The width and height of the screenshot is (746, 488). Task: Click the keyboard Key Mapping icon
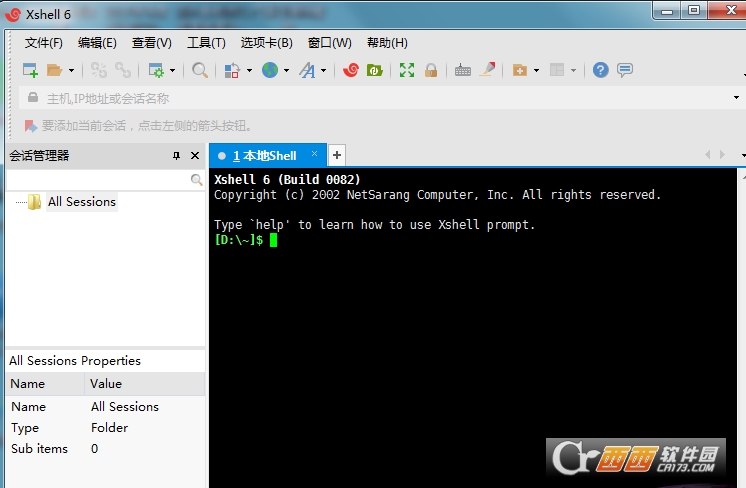pyautogui.click(x=462, y=70)
